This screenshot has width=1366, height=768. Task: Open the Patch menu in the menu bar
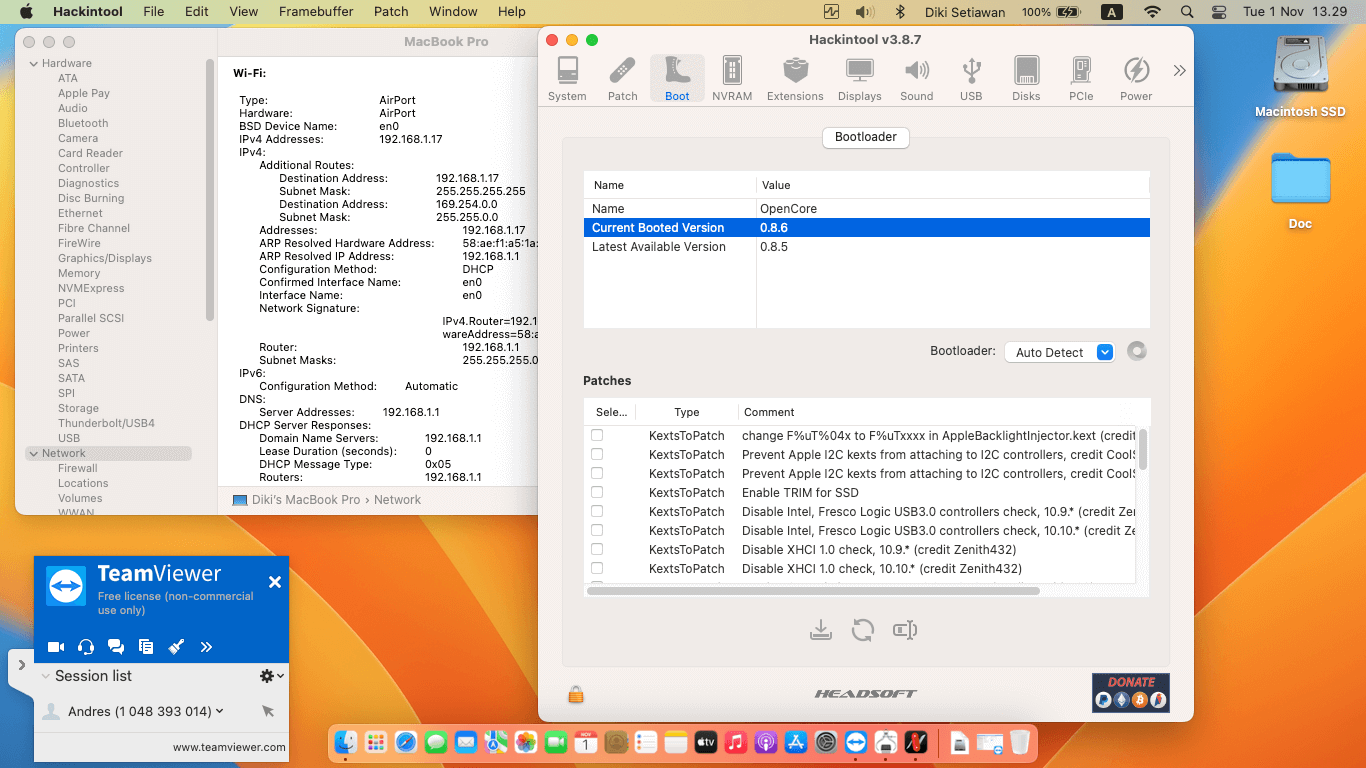click(x=390, y=12)
